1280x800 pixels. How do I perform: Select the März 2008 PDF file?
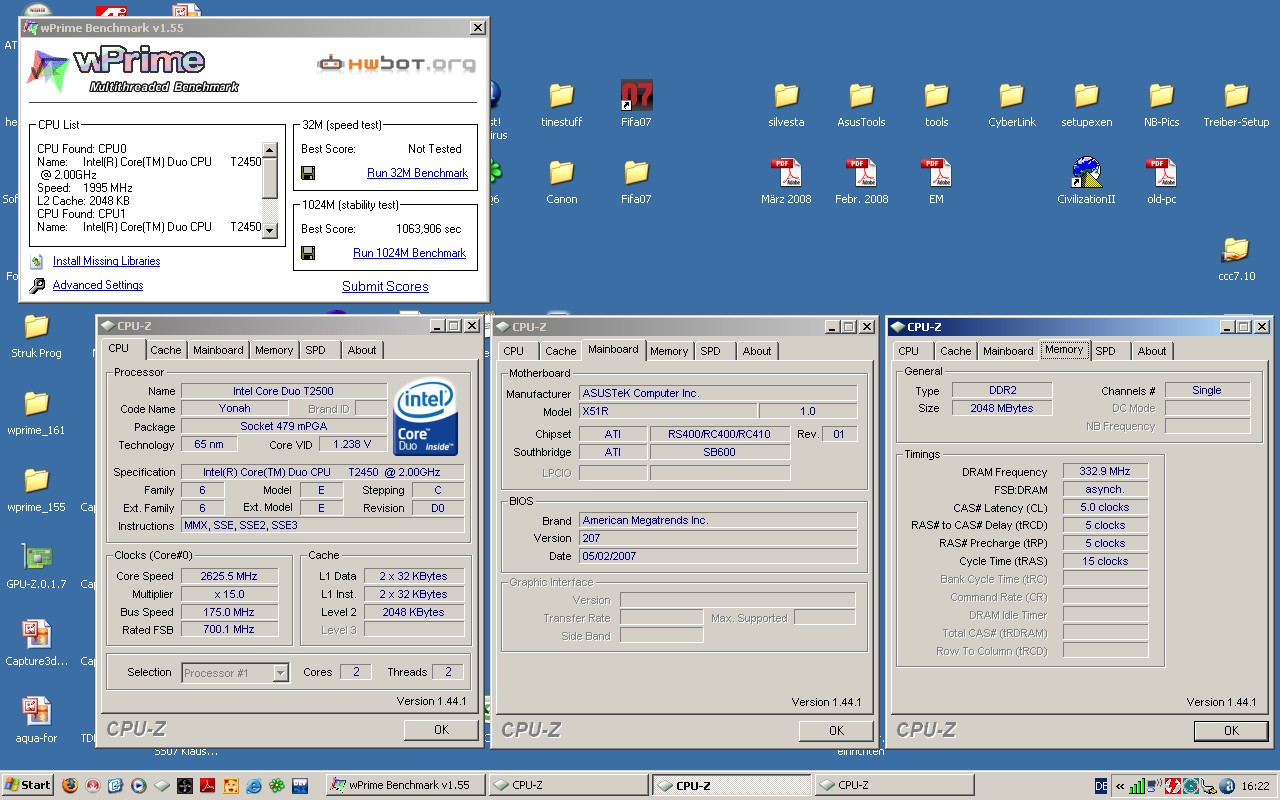(x=786, y=182)
